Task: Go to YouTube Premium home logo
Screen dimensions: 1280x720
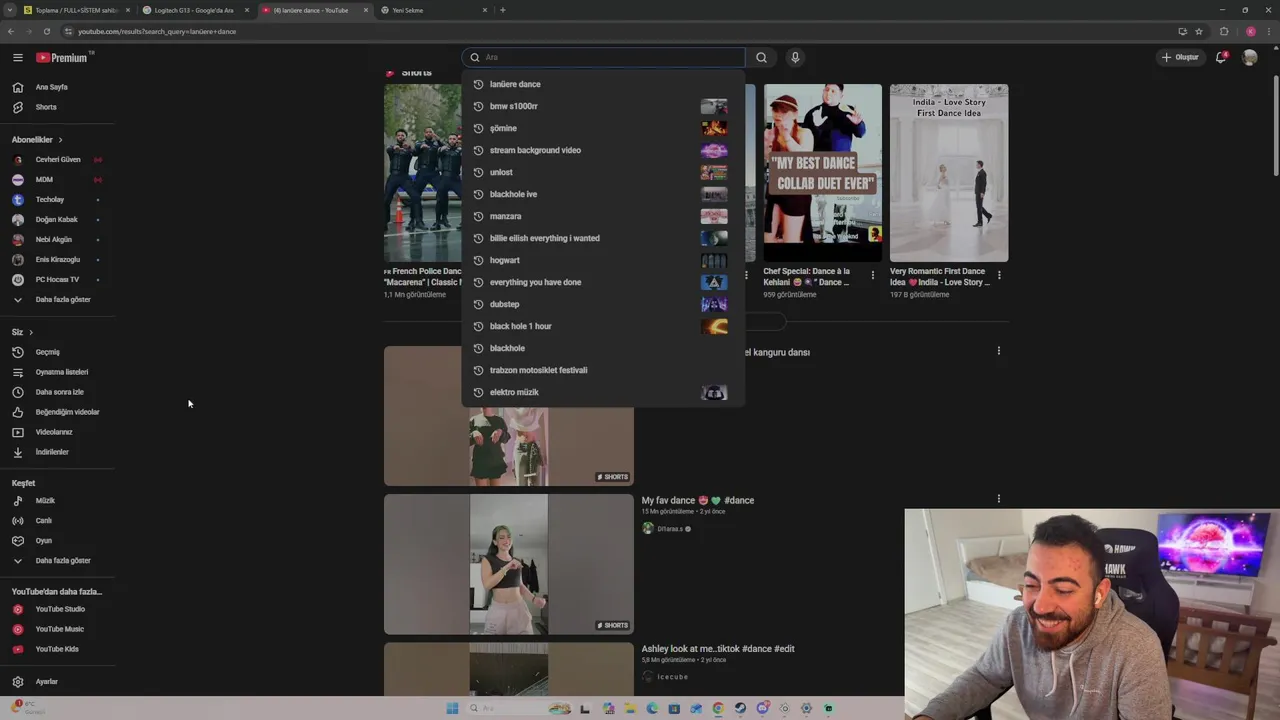Action: [64, 58]
